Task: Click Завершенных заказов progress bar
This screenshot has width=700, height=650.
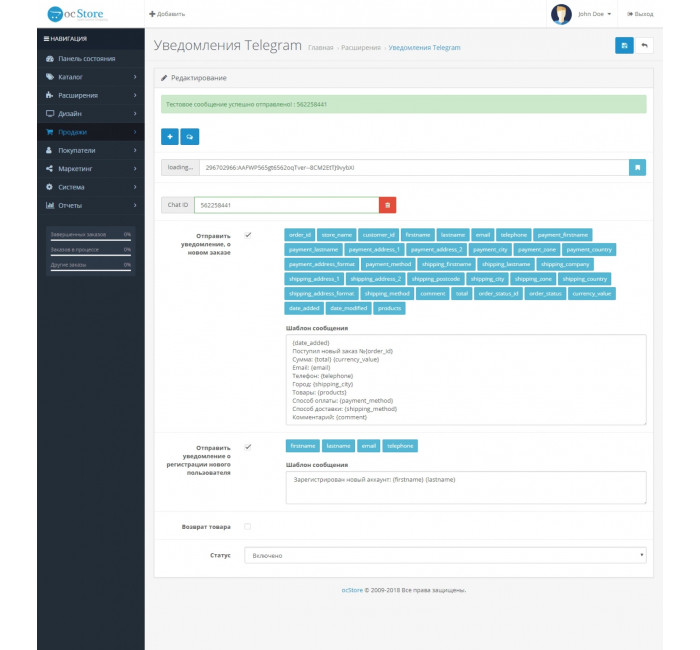Action: [91, 240]
